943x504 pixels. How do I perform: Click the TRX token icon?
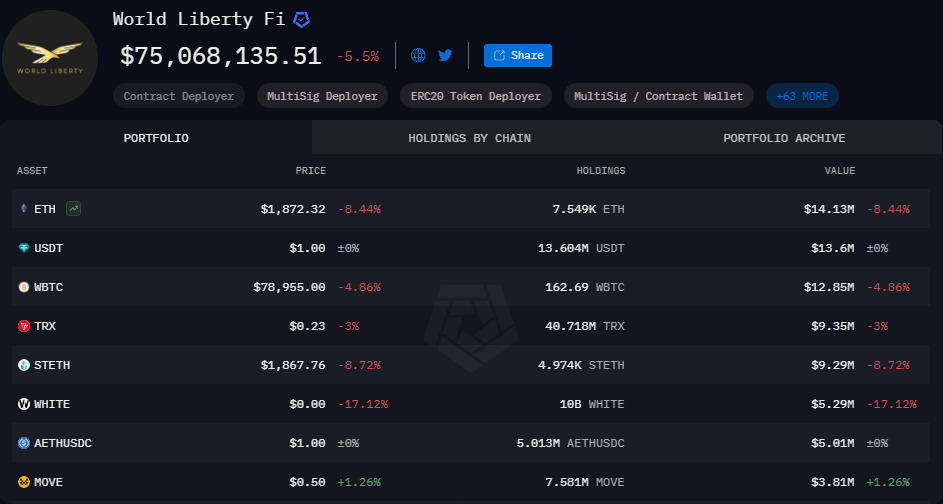click(24, 326)
